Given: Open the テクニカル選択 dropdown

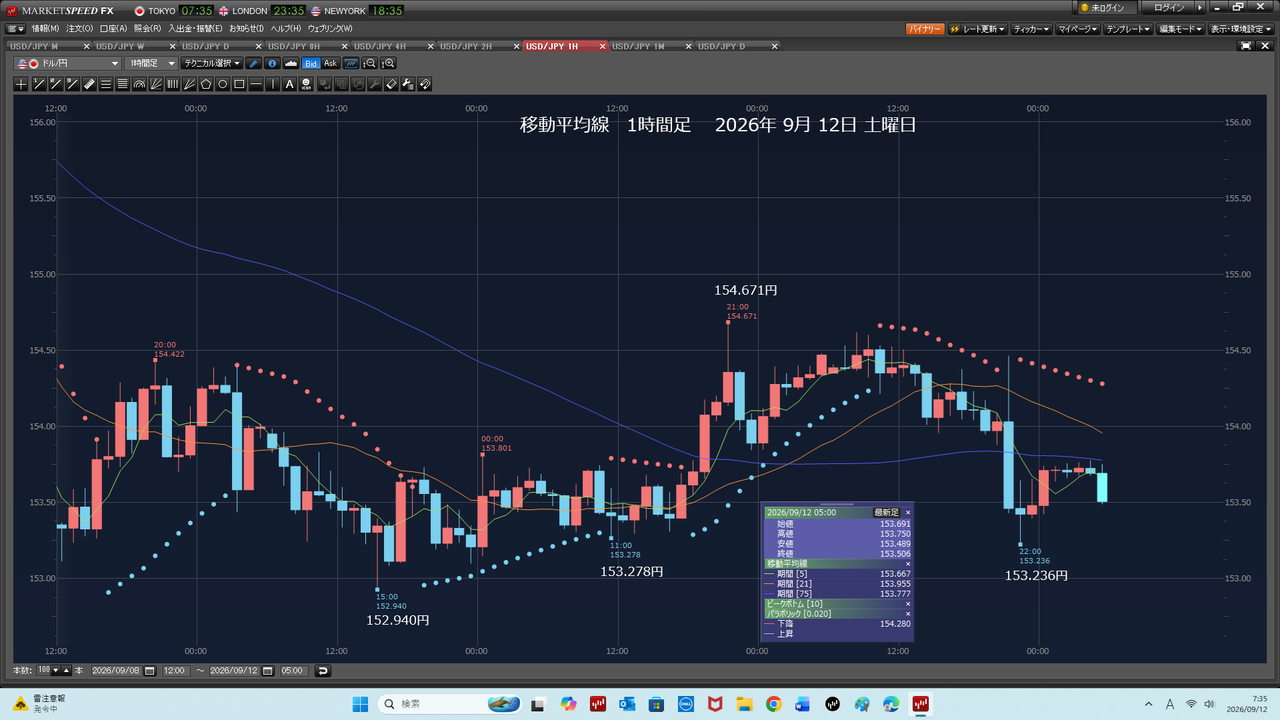Looking at the screenshot, I should pyautogui.click(x=212, y=63).
